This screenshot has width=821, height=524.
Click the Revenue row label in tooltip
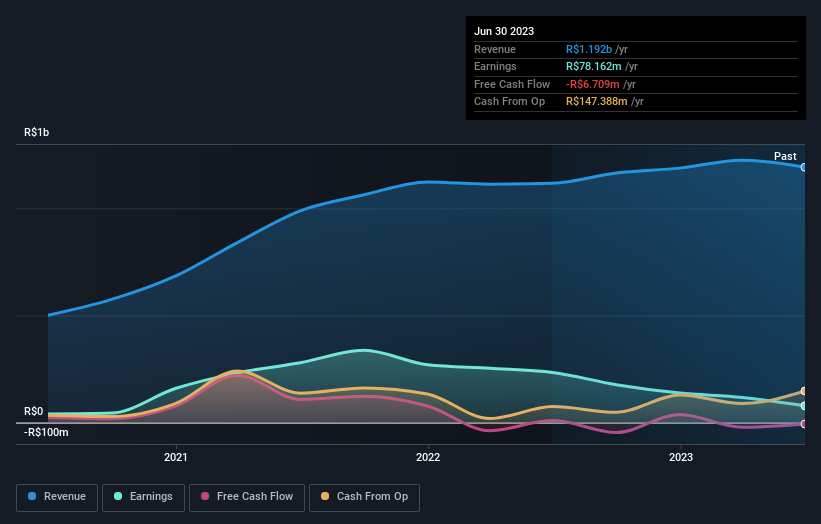point(495,49)
